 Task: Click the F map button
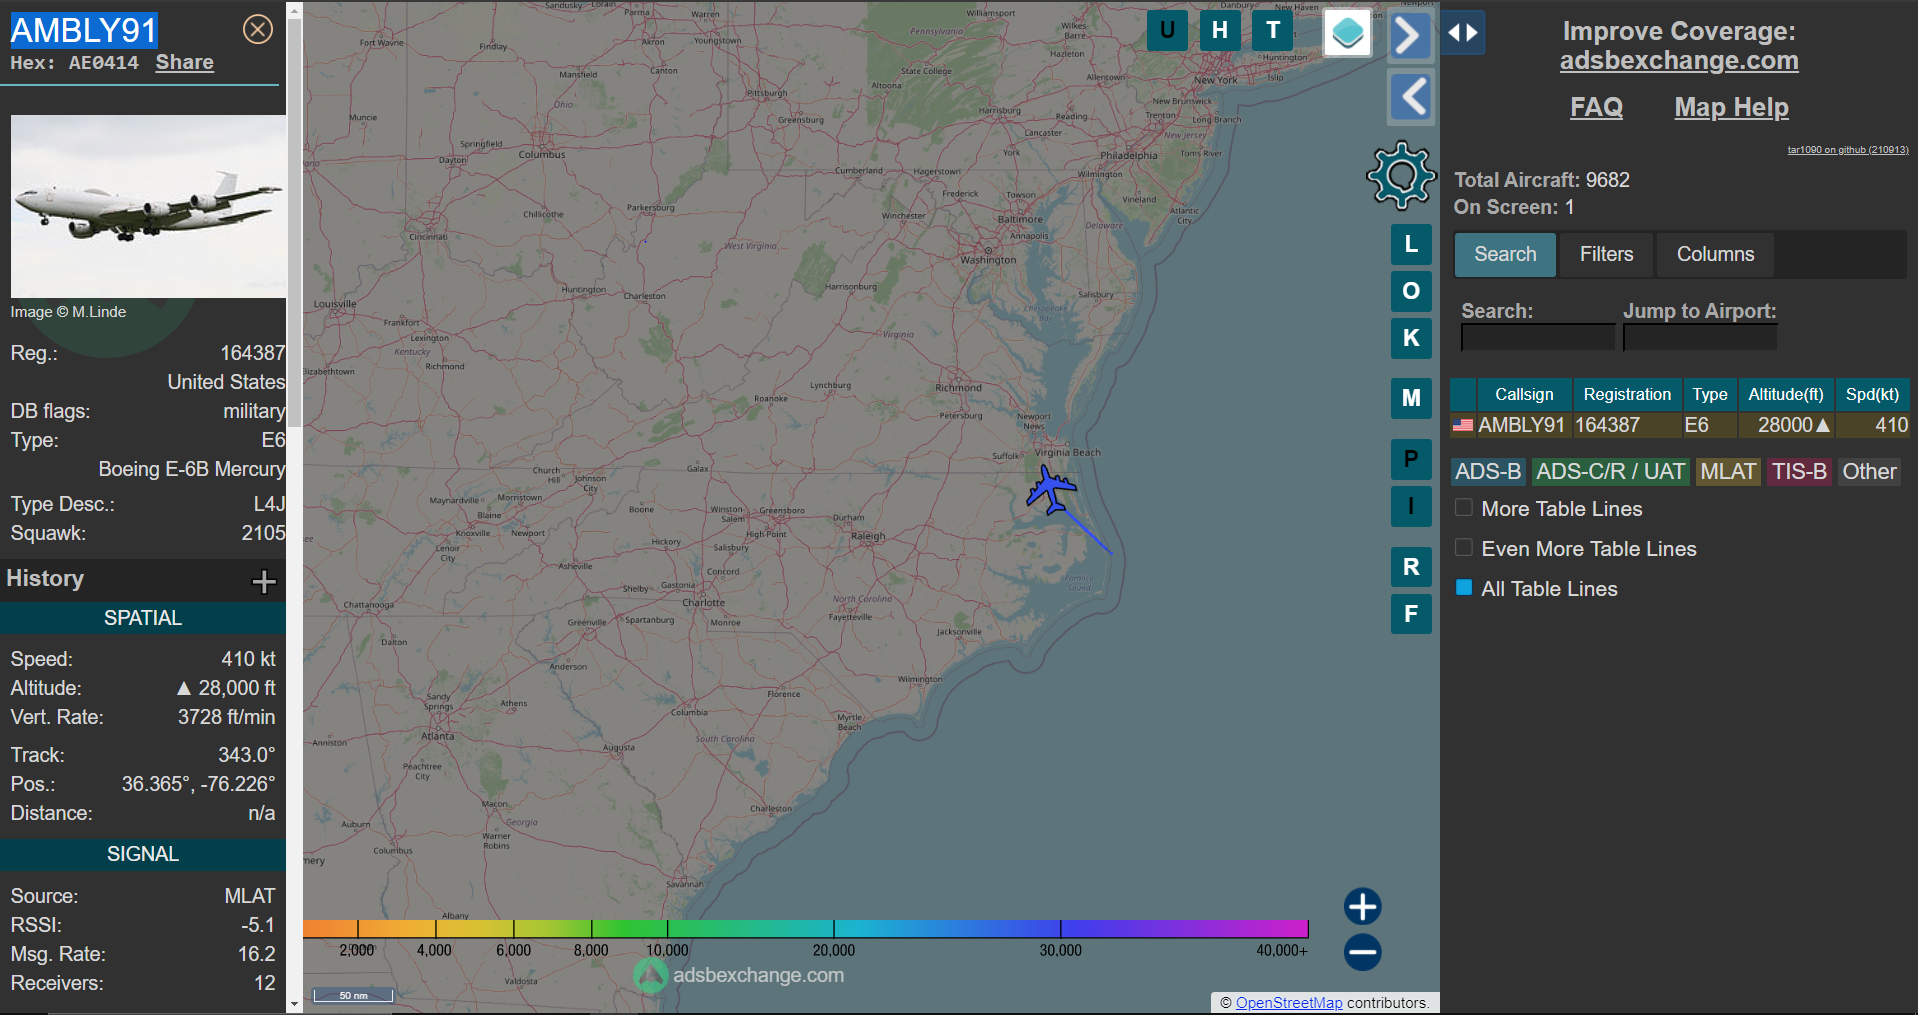click(x=1411, y=614)
